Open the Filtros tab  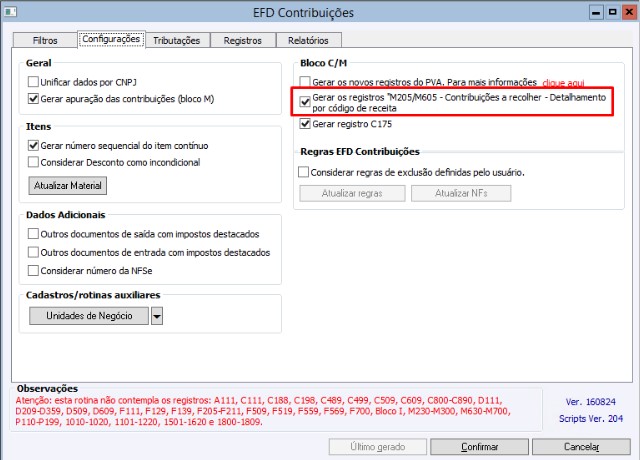[x=45, y=40]
